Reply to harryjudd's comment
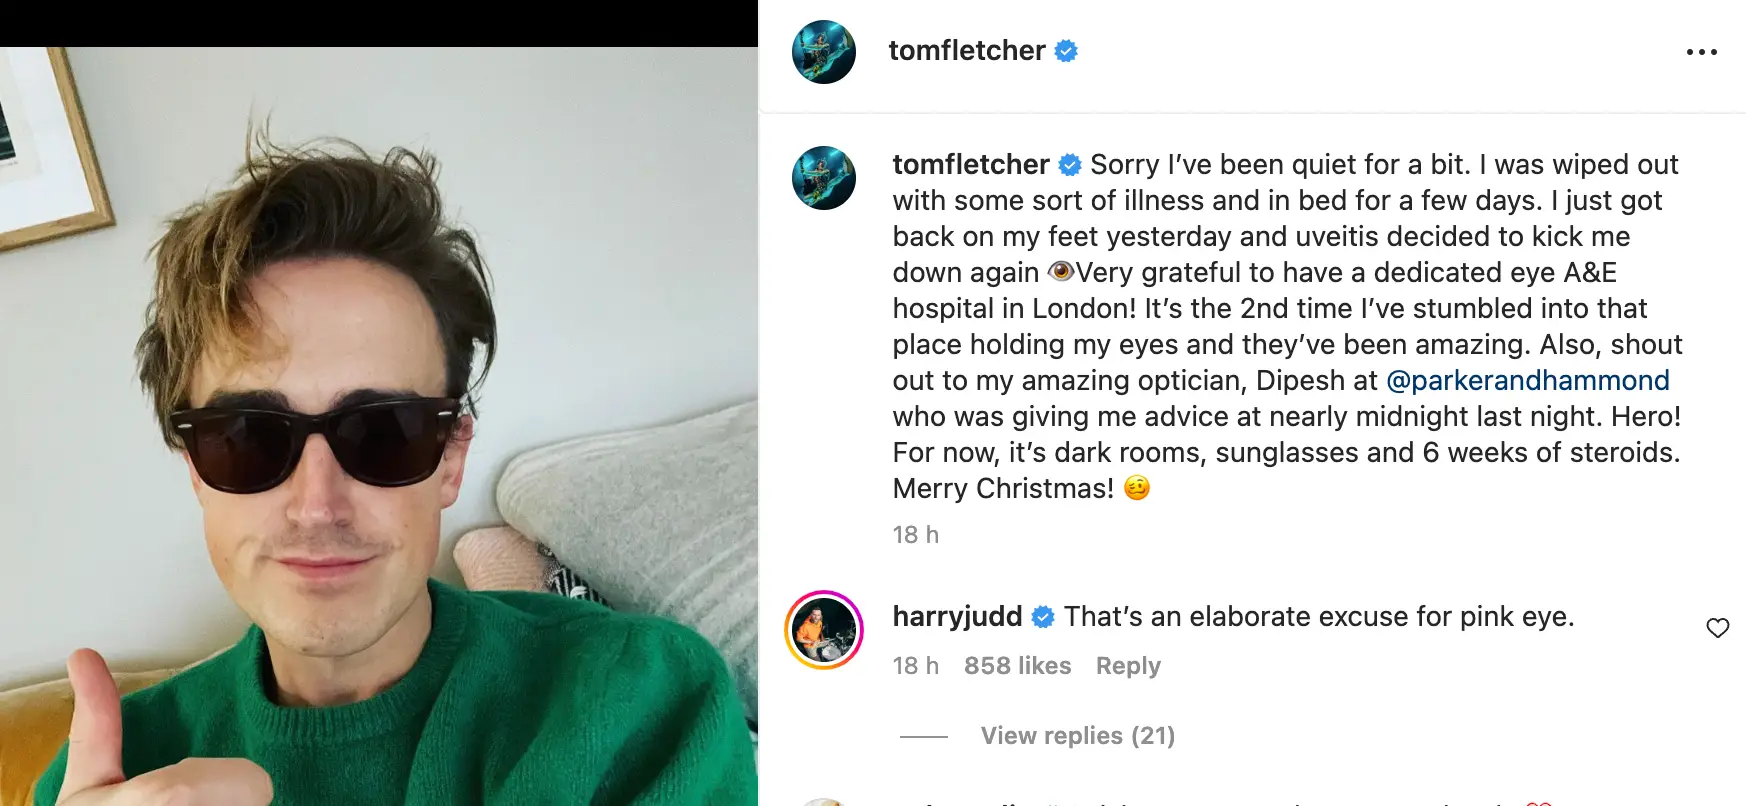The image size is (1746, 806). pos(1127,665)
